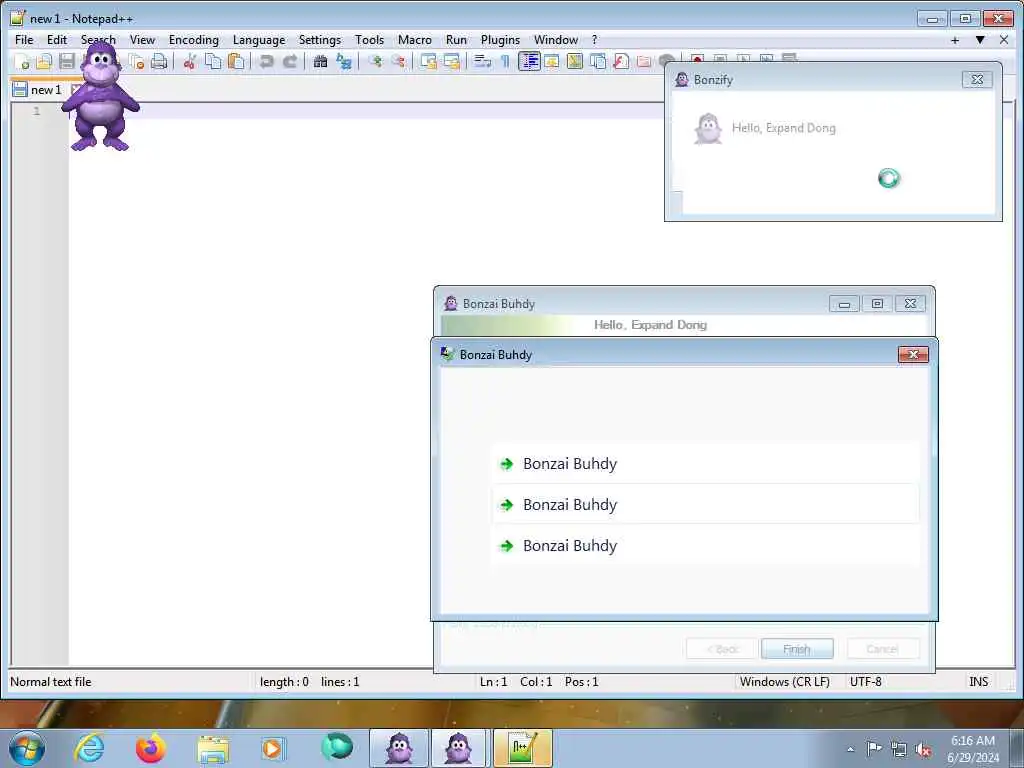1024x768 pixels.
Task: Click line number 1 in the gutter
Action: (x=37, y=111)
